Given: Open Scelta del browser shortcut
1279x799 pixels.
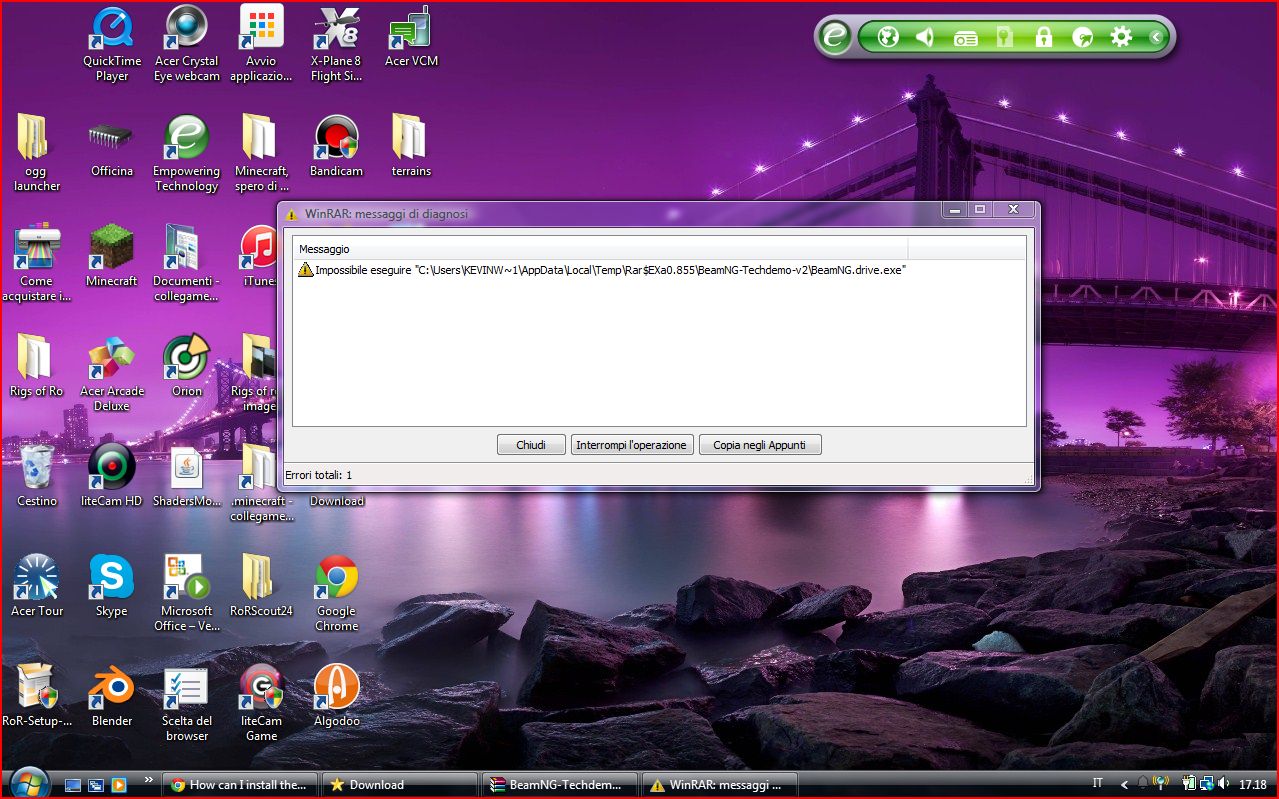Looking at the screenshot, I should (187, 703).
